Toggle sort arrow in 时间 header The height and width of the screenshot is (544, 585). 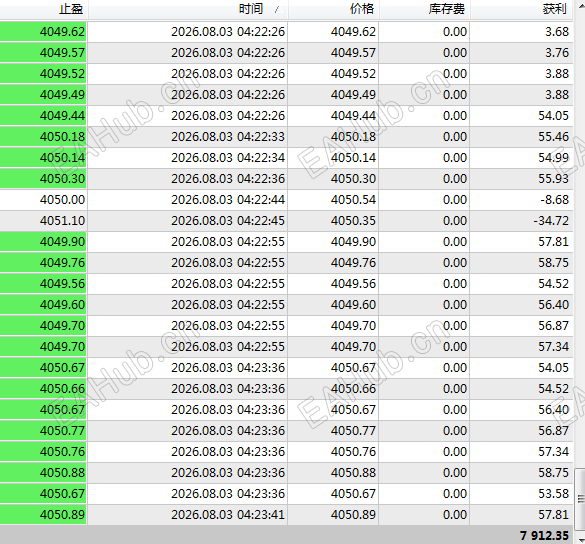pyautogui.click(x=277, y=10)
